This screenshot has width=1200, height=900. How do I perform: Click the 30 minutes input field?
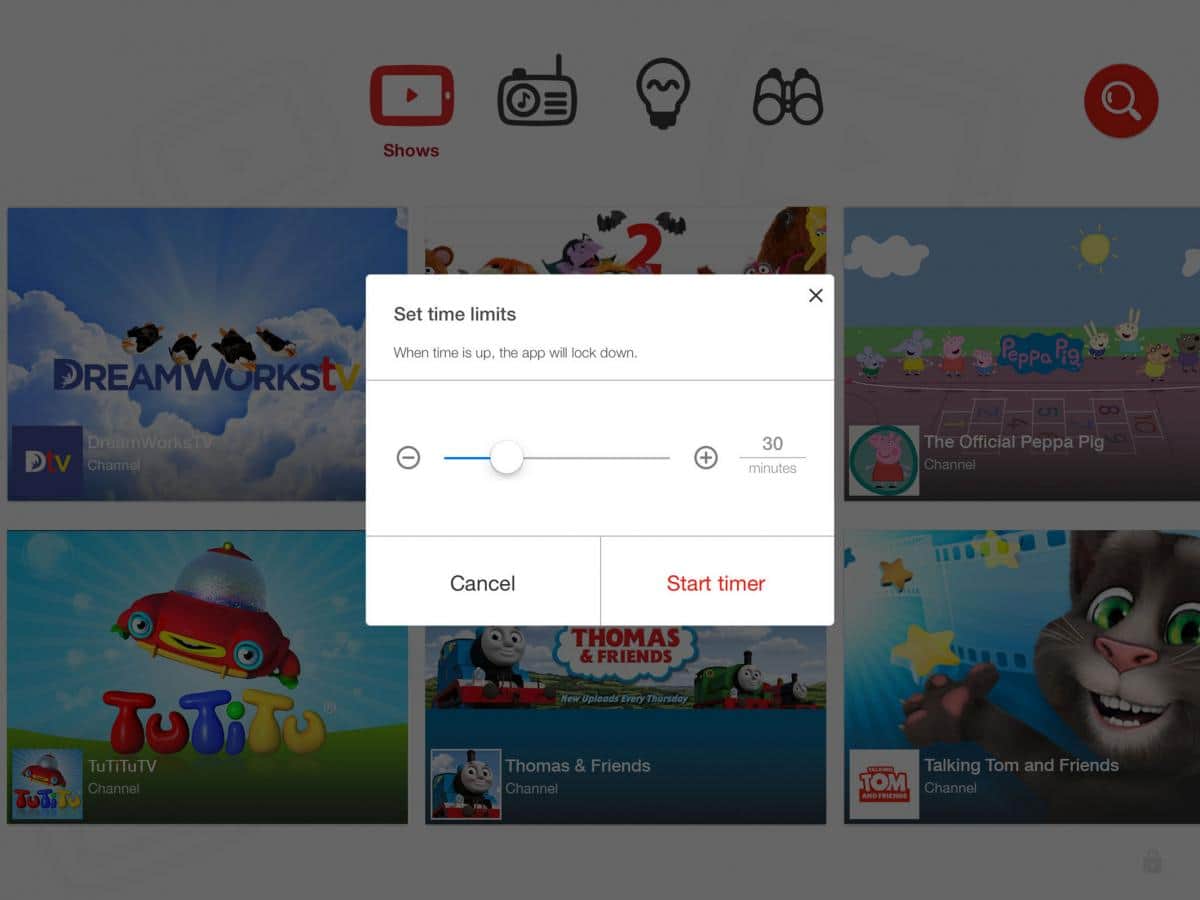772,444
